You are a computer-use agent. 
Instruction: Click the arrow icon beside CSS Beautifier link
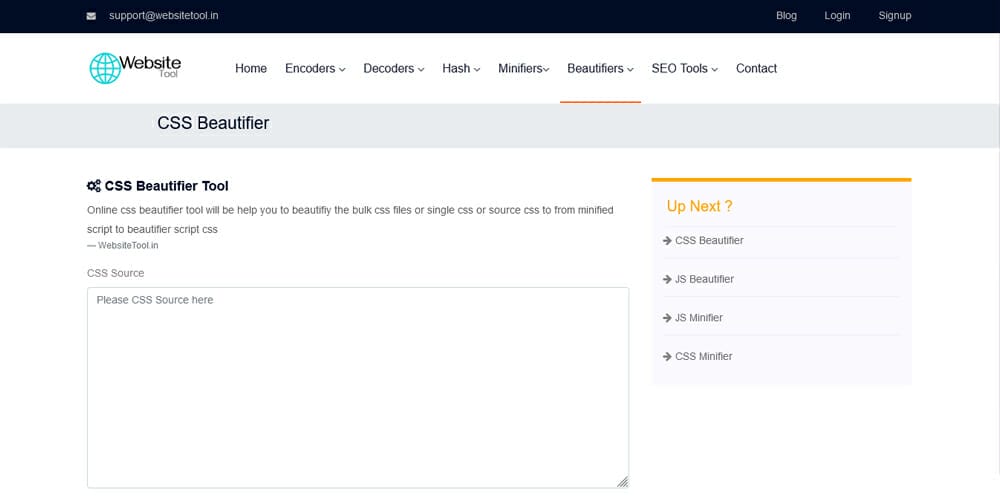click(x=667, y=241)
